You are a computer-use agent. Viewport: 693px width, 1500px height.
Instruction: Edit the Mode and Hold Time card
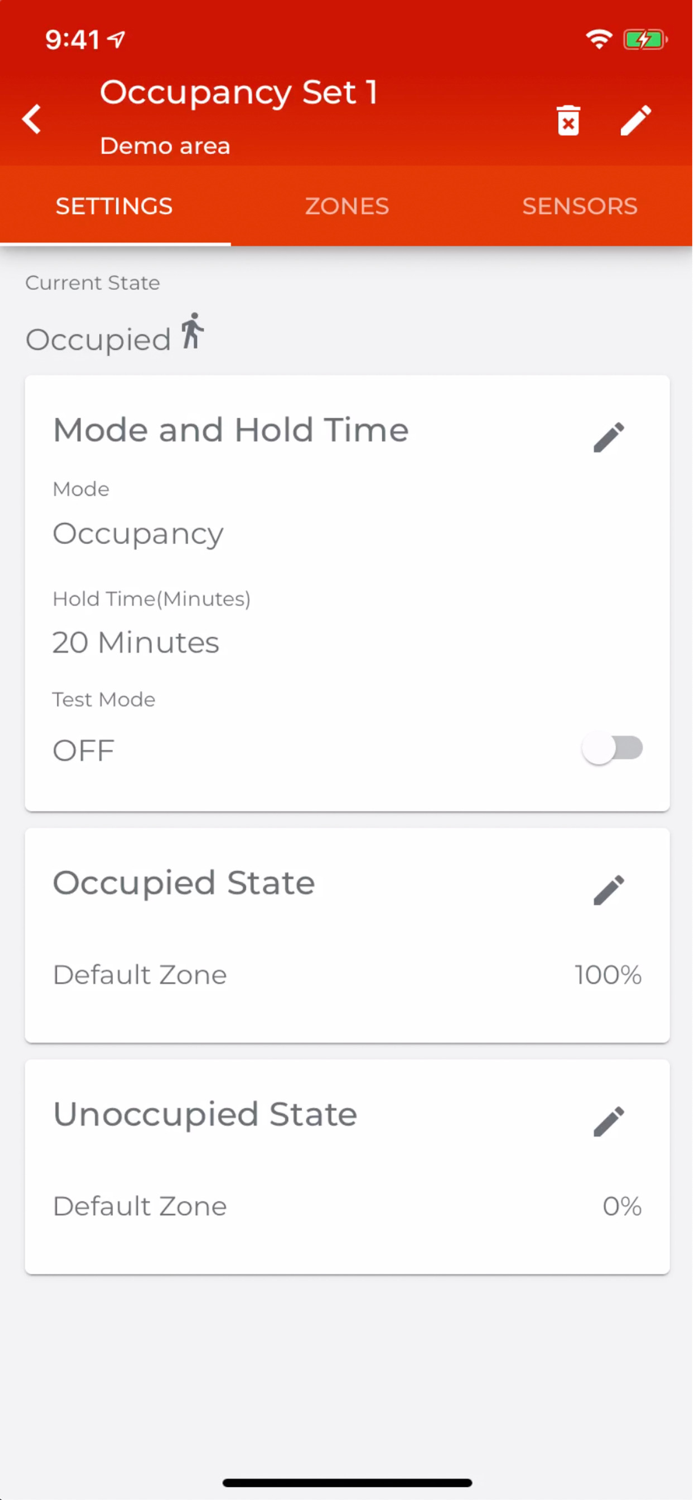click(x=608, y=437)
